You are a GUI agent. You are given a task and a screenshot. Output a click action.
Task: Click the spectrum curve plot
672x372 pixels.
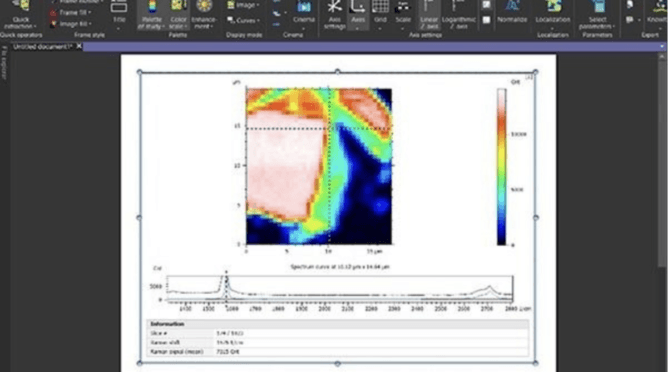[x=340, y=289]
